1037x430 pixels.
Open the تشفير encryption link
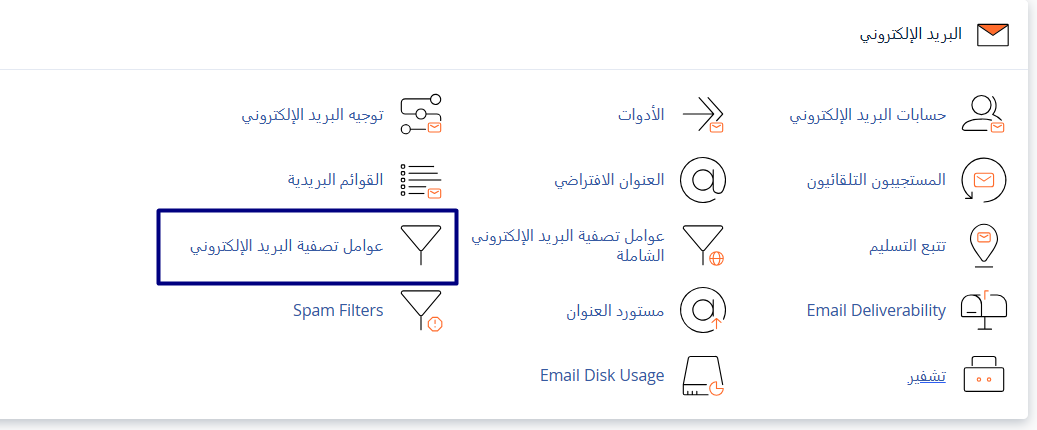[926, 377]
